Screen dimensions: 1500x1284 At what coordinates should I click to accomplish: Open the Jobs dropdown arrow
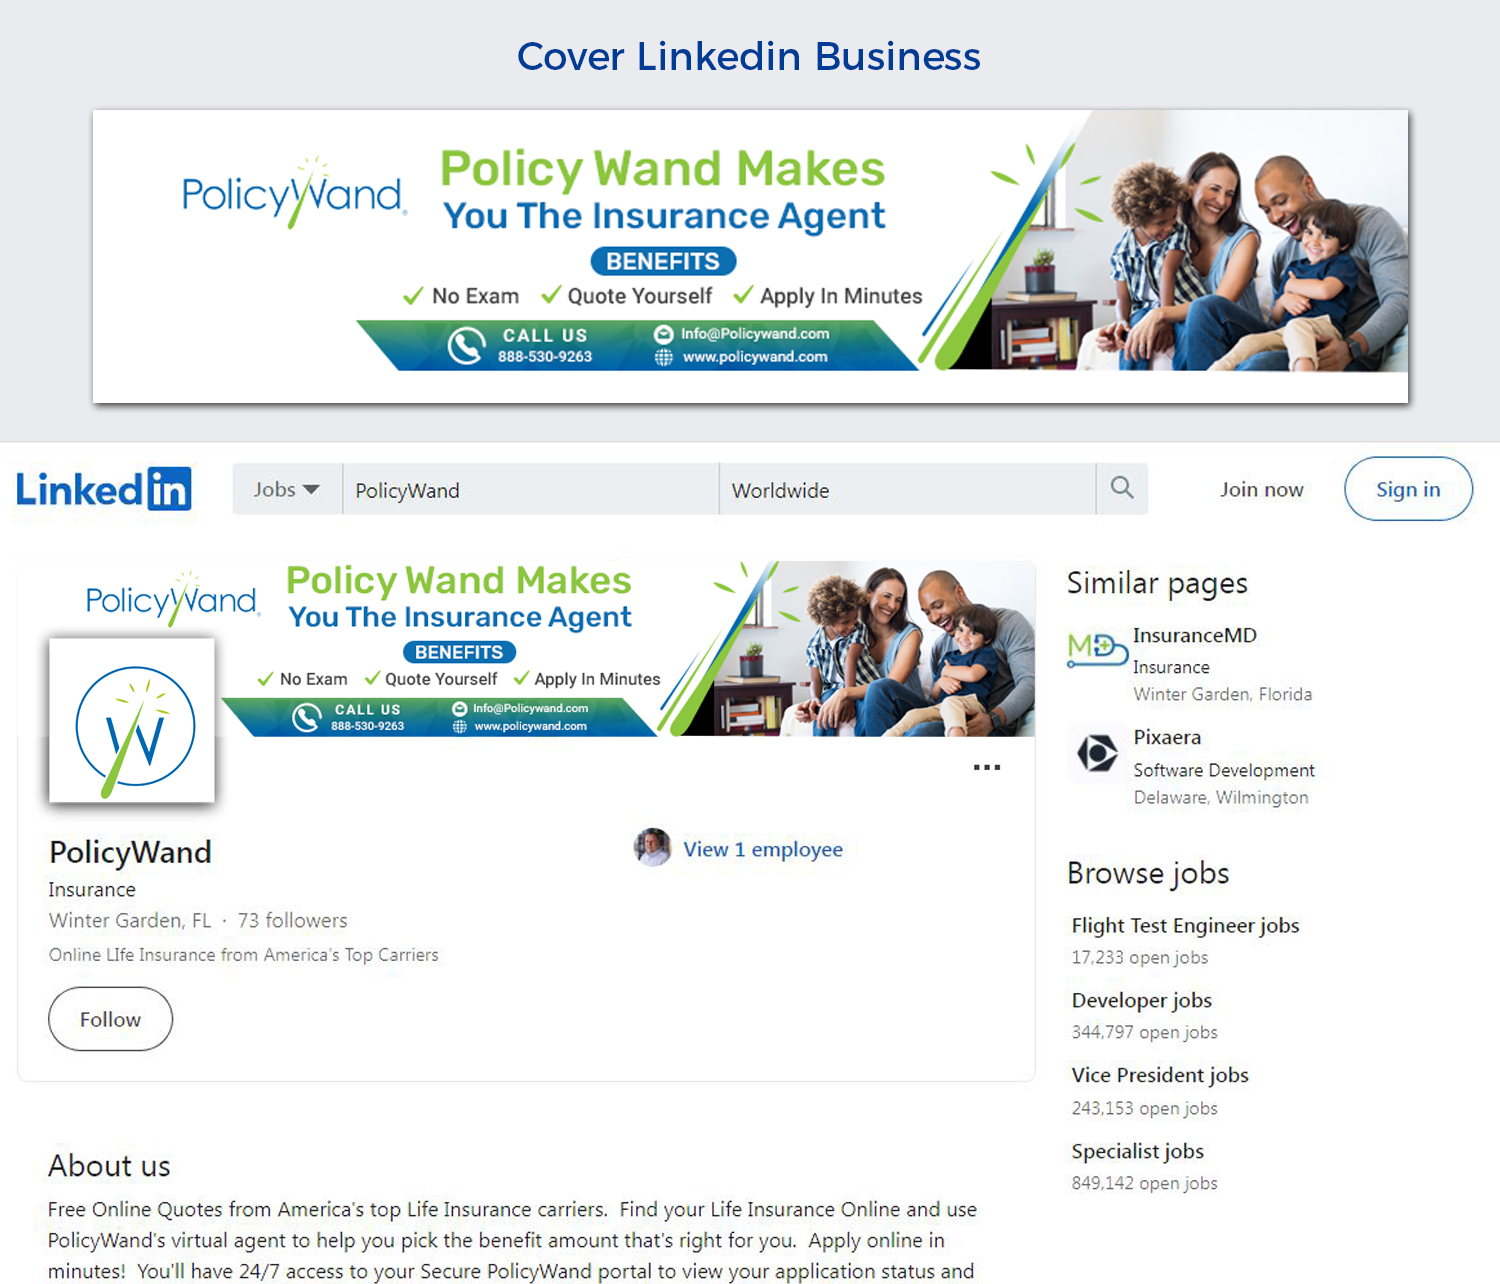pyautogui.click(x=311, y=489)
